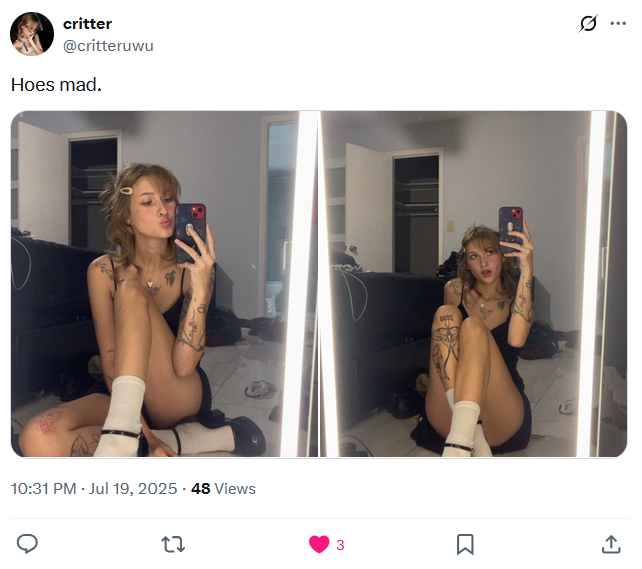View the right mirror photo
642x569 pixels.
tap(473, 284)
